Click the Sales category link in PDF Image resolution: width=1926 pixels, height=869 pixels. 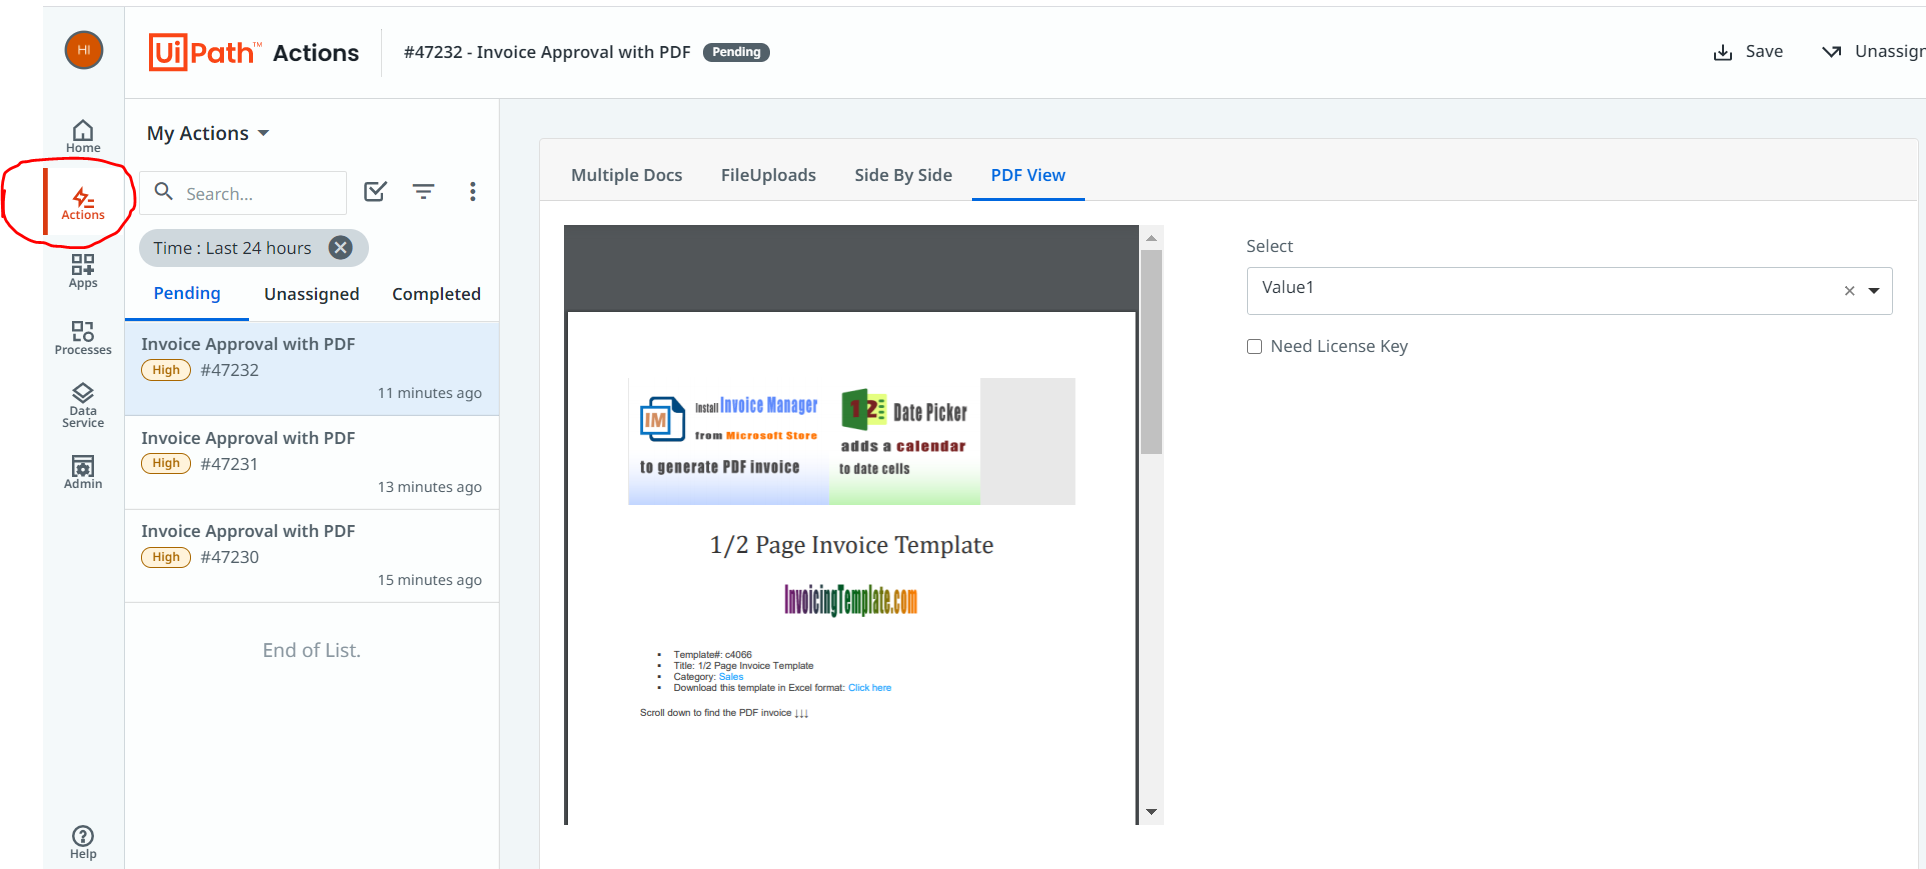(731, 677)
